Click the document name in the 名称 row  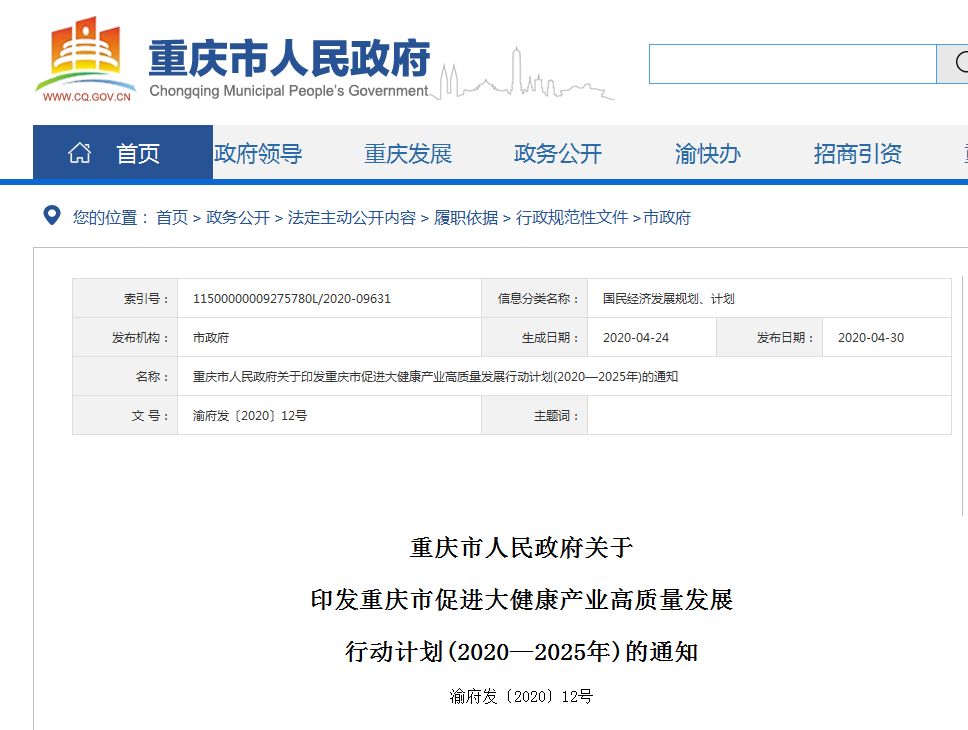click(x=435, y=377)
